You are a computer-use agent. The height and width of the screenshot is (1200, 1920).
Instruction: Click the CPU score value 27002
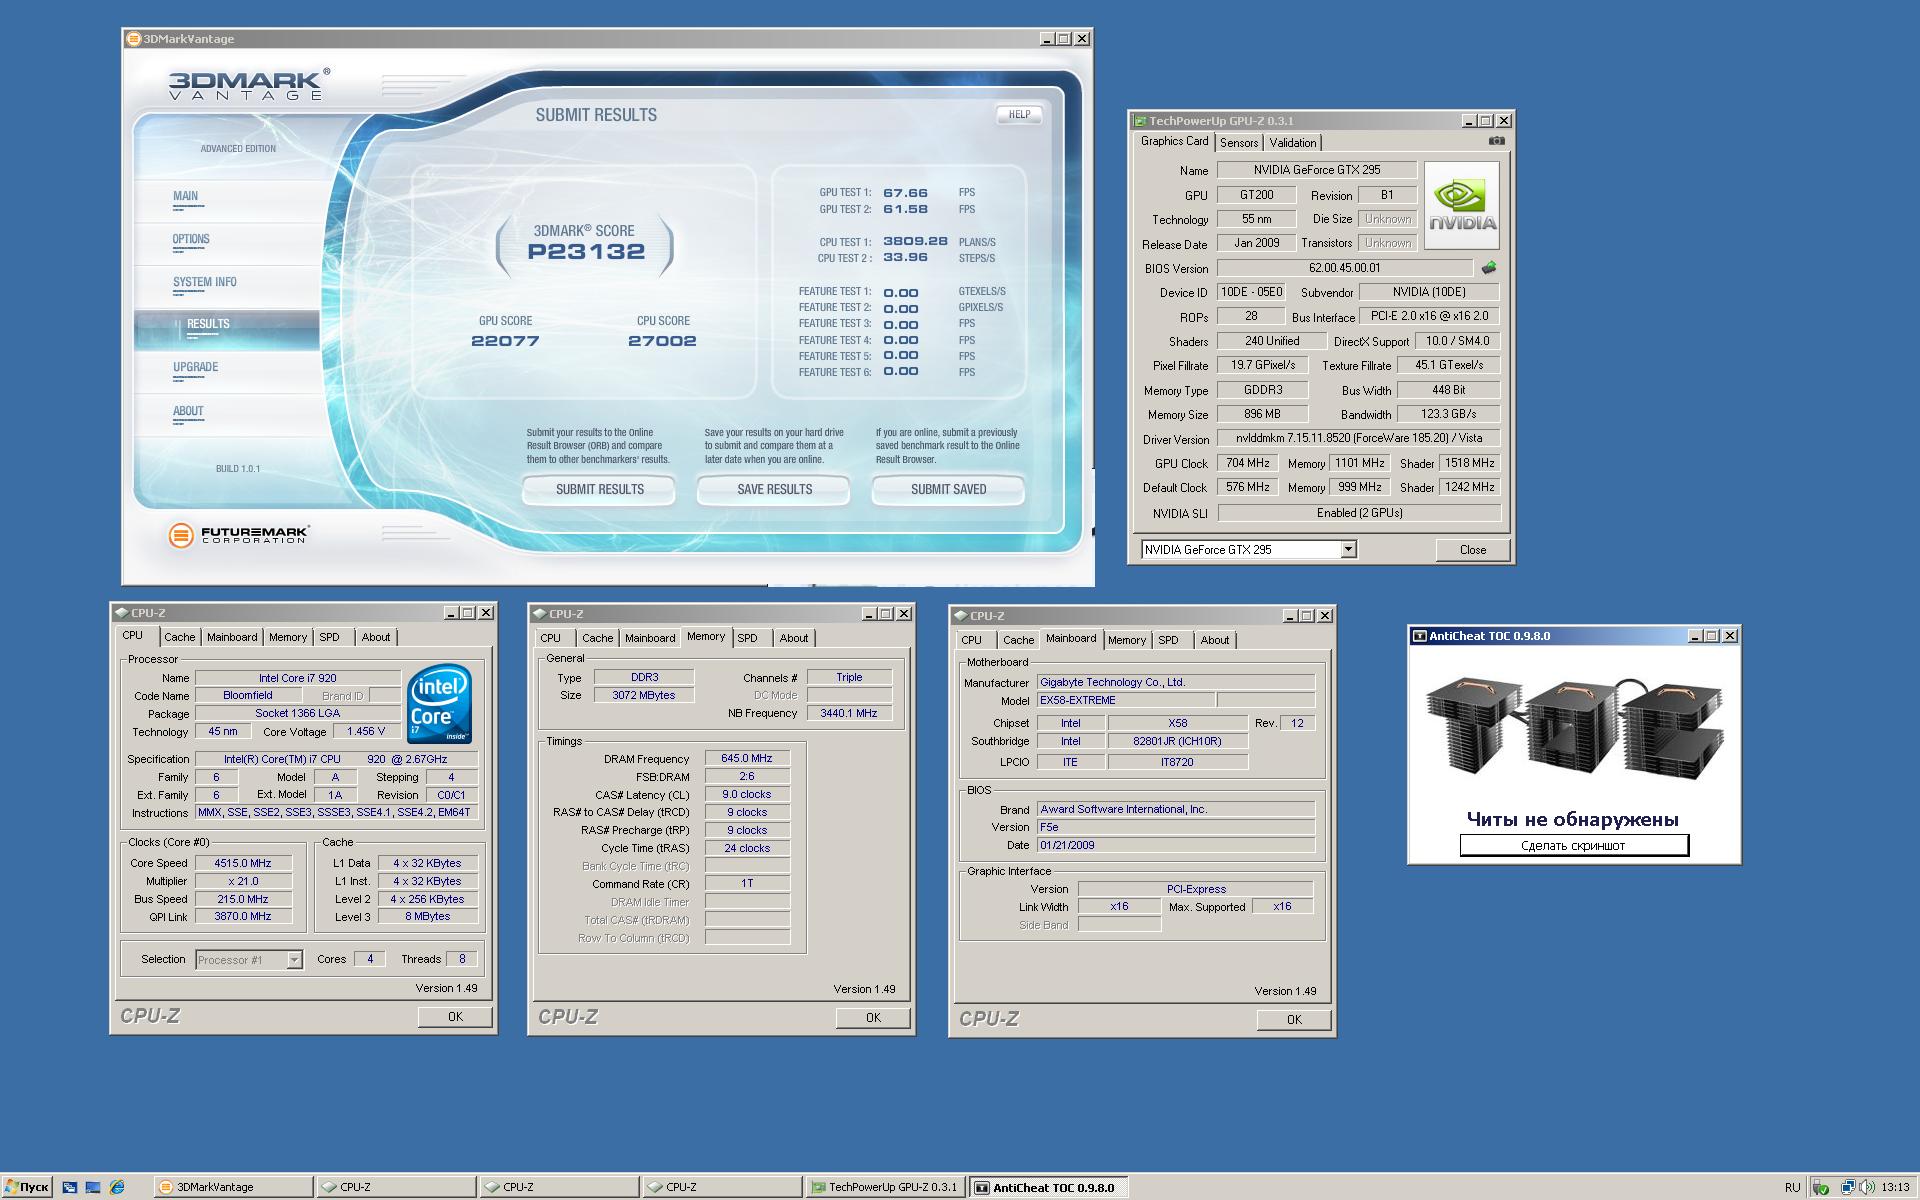662,341
